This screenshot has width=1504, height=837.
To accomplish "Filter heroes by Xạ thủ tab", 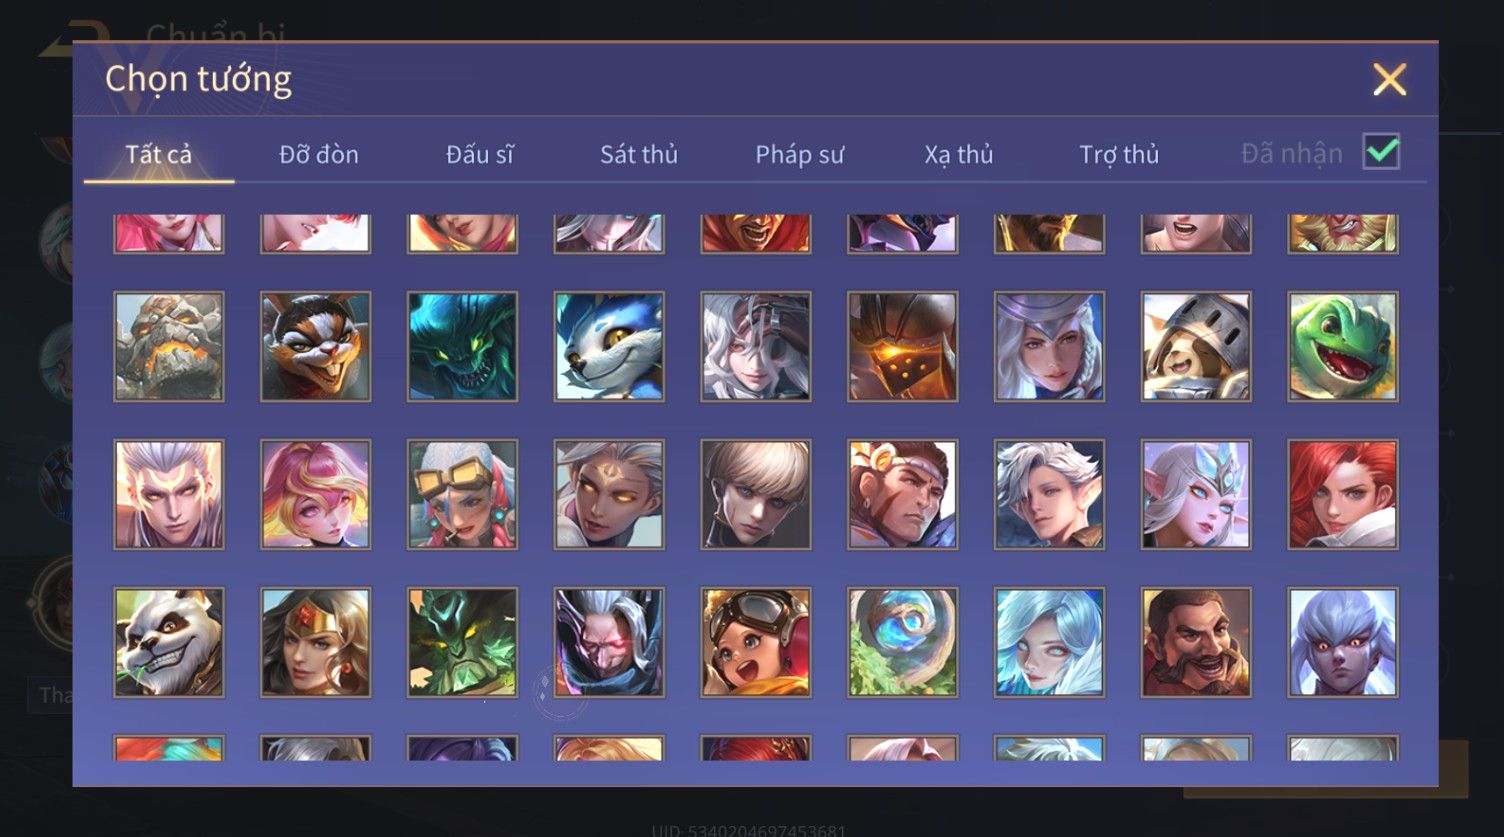I will 959,154.
